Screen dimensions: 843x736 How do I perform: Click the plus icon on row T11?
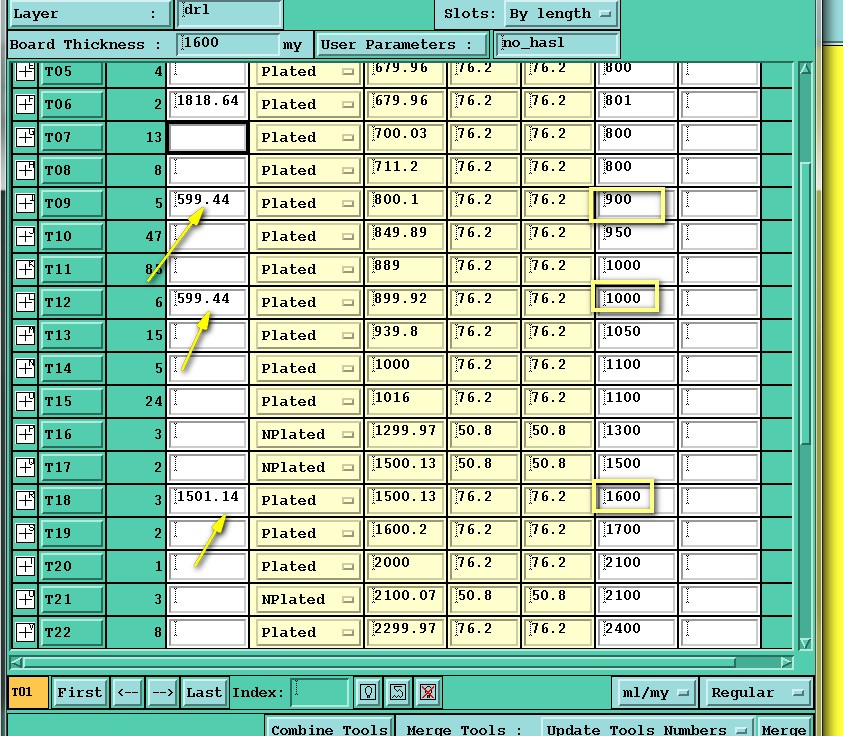point(25,269)
